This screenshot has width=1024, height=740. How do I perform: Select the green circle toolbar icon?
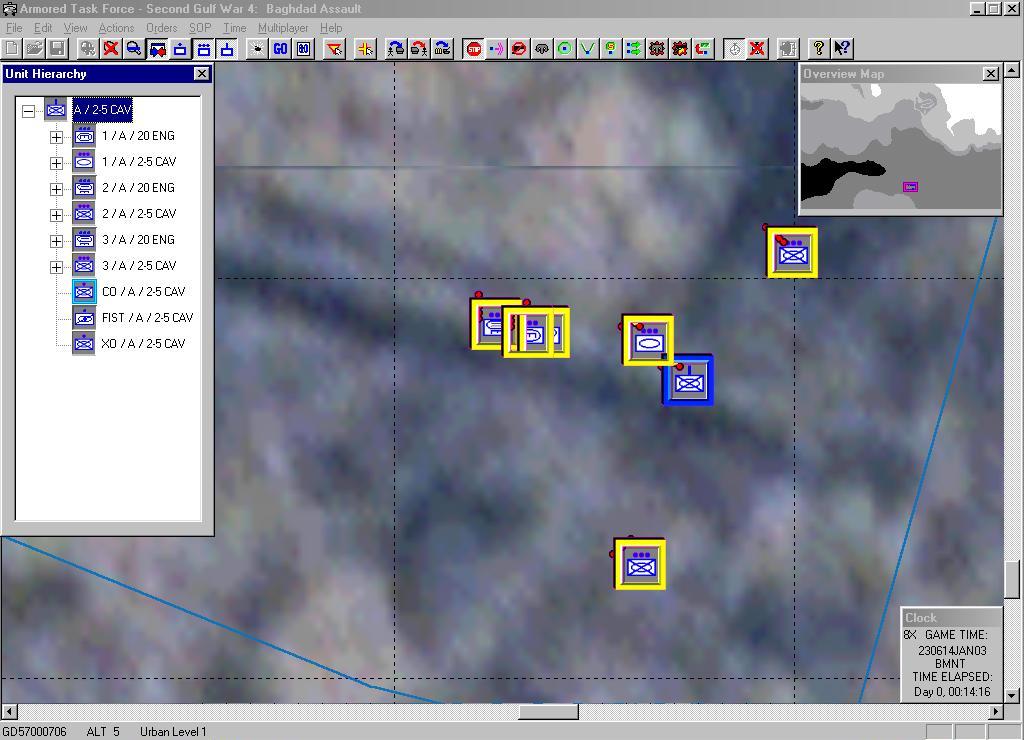click(565, 48)
